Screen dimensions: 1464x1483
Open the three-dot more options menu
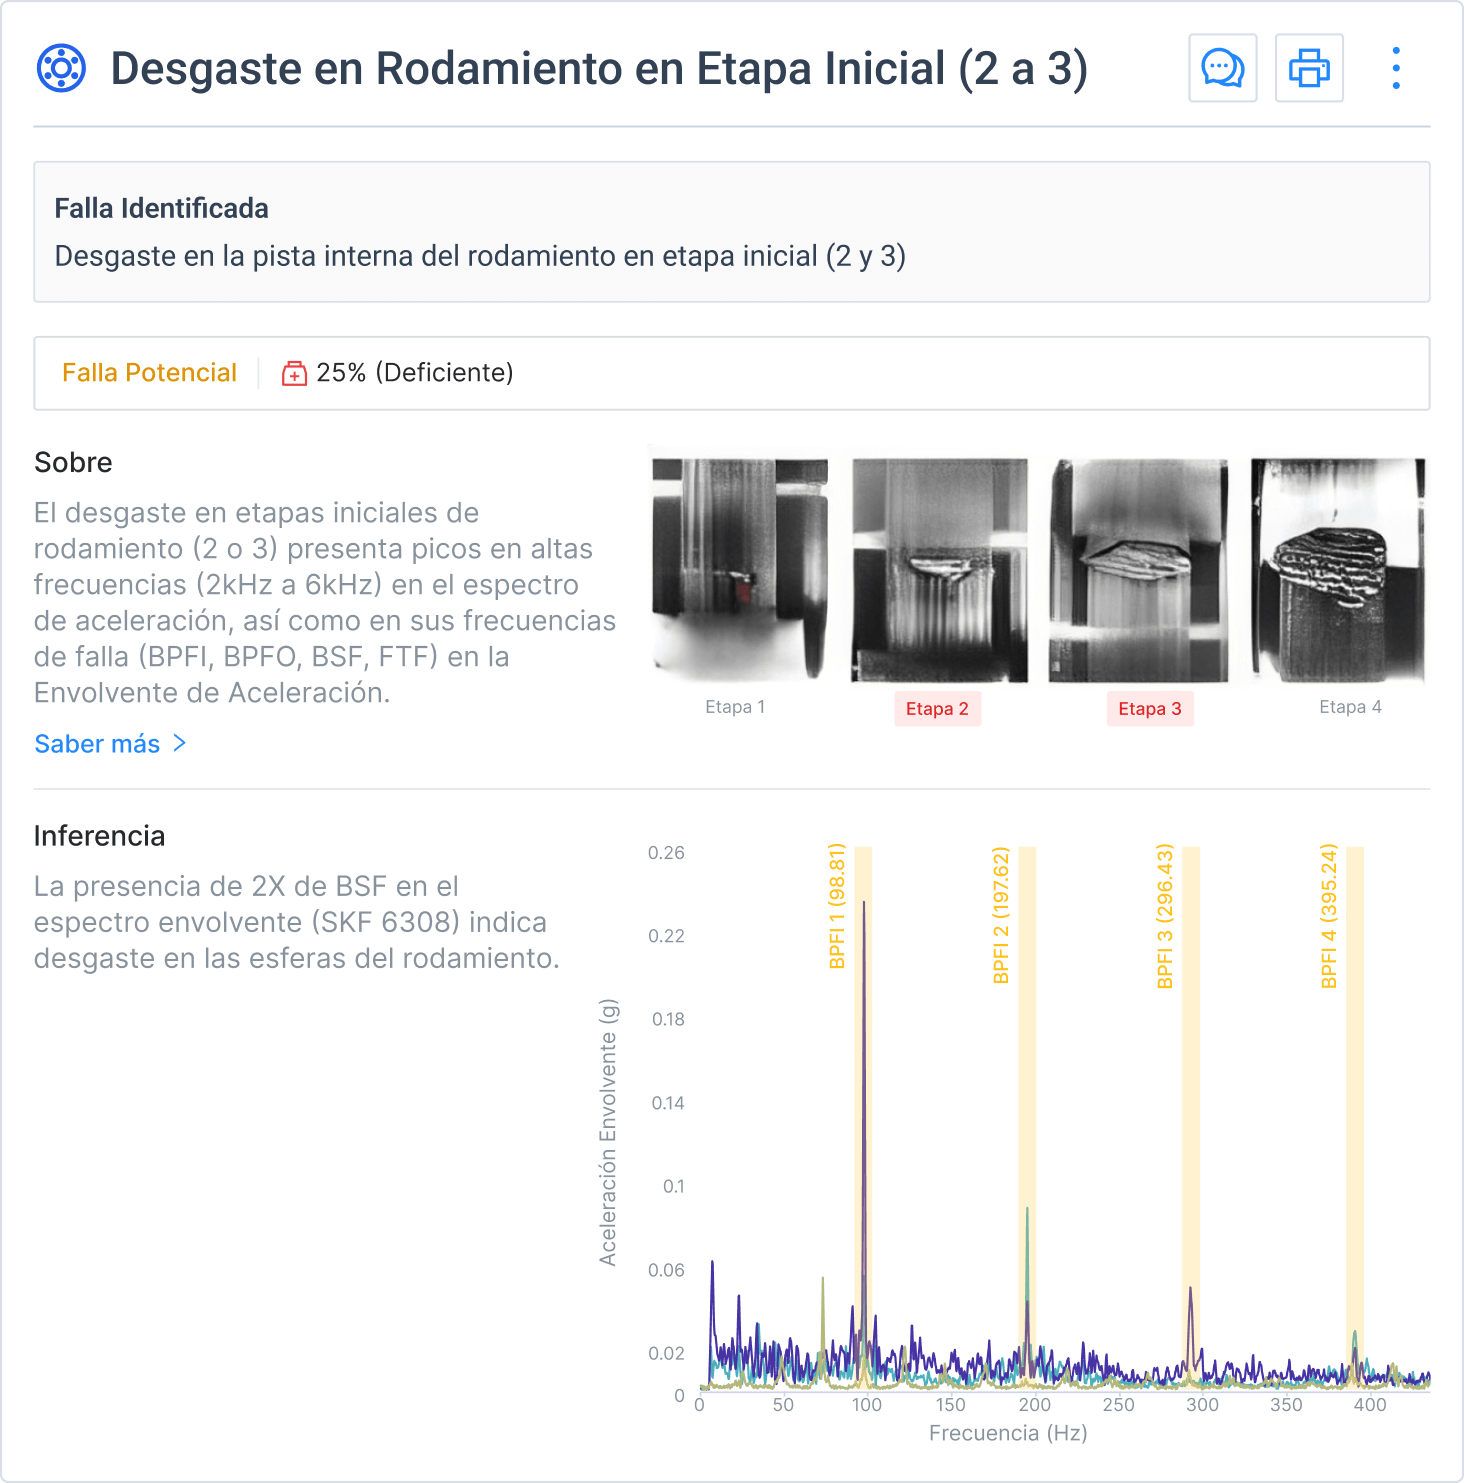[1396, 69]
